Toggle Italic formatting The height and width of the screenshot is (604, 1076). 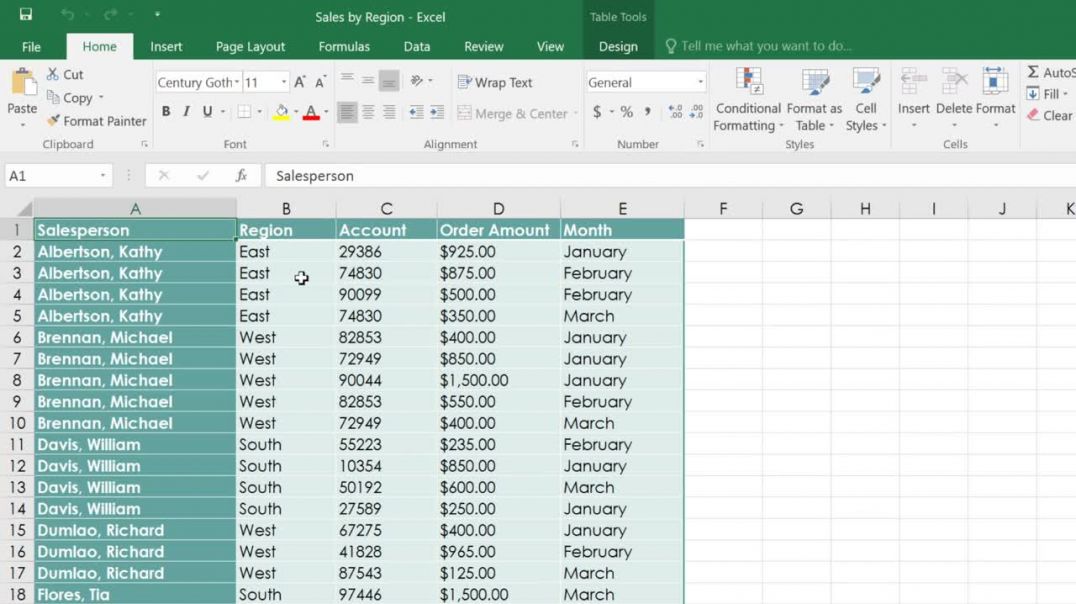tap(186, 112)
